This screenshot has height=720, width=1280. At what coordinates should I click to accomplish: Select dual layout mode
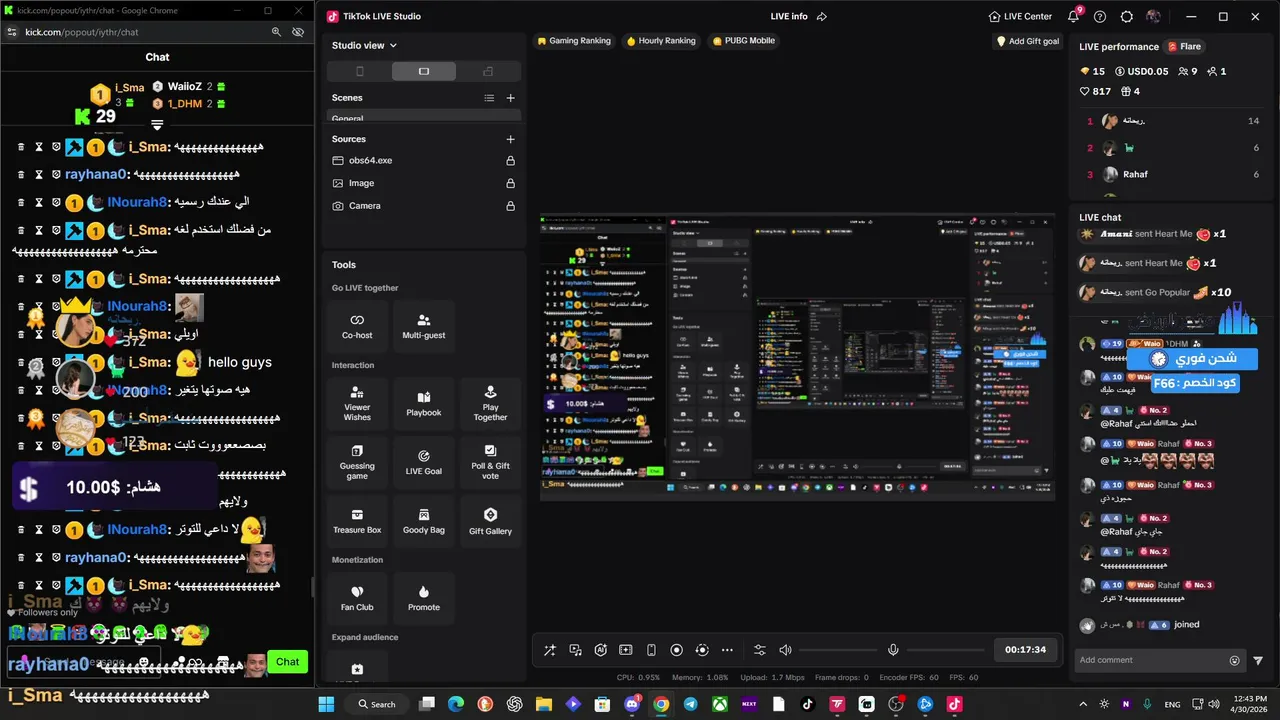pos(488,71)
